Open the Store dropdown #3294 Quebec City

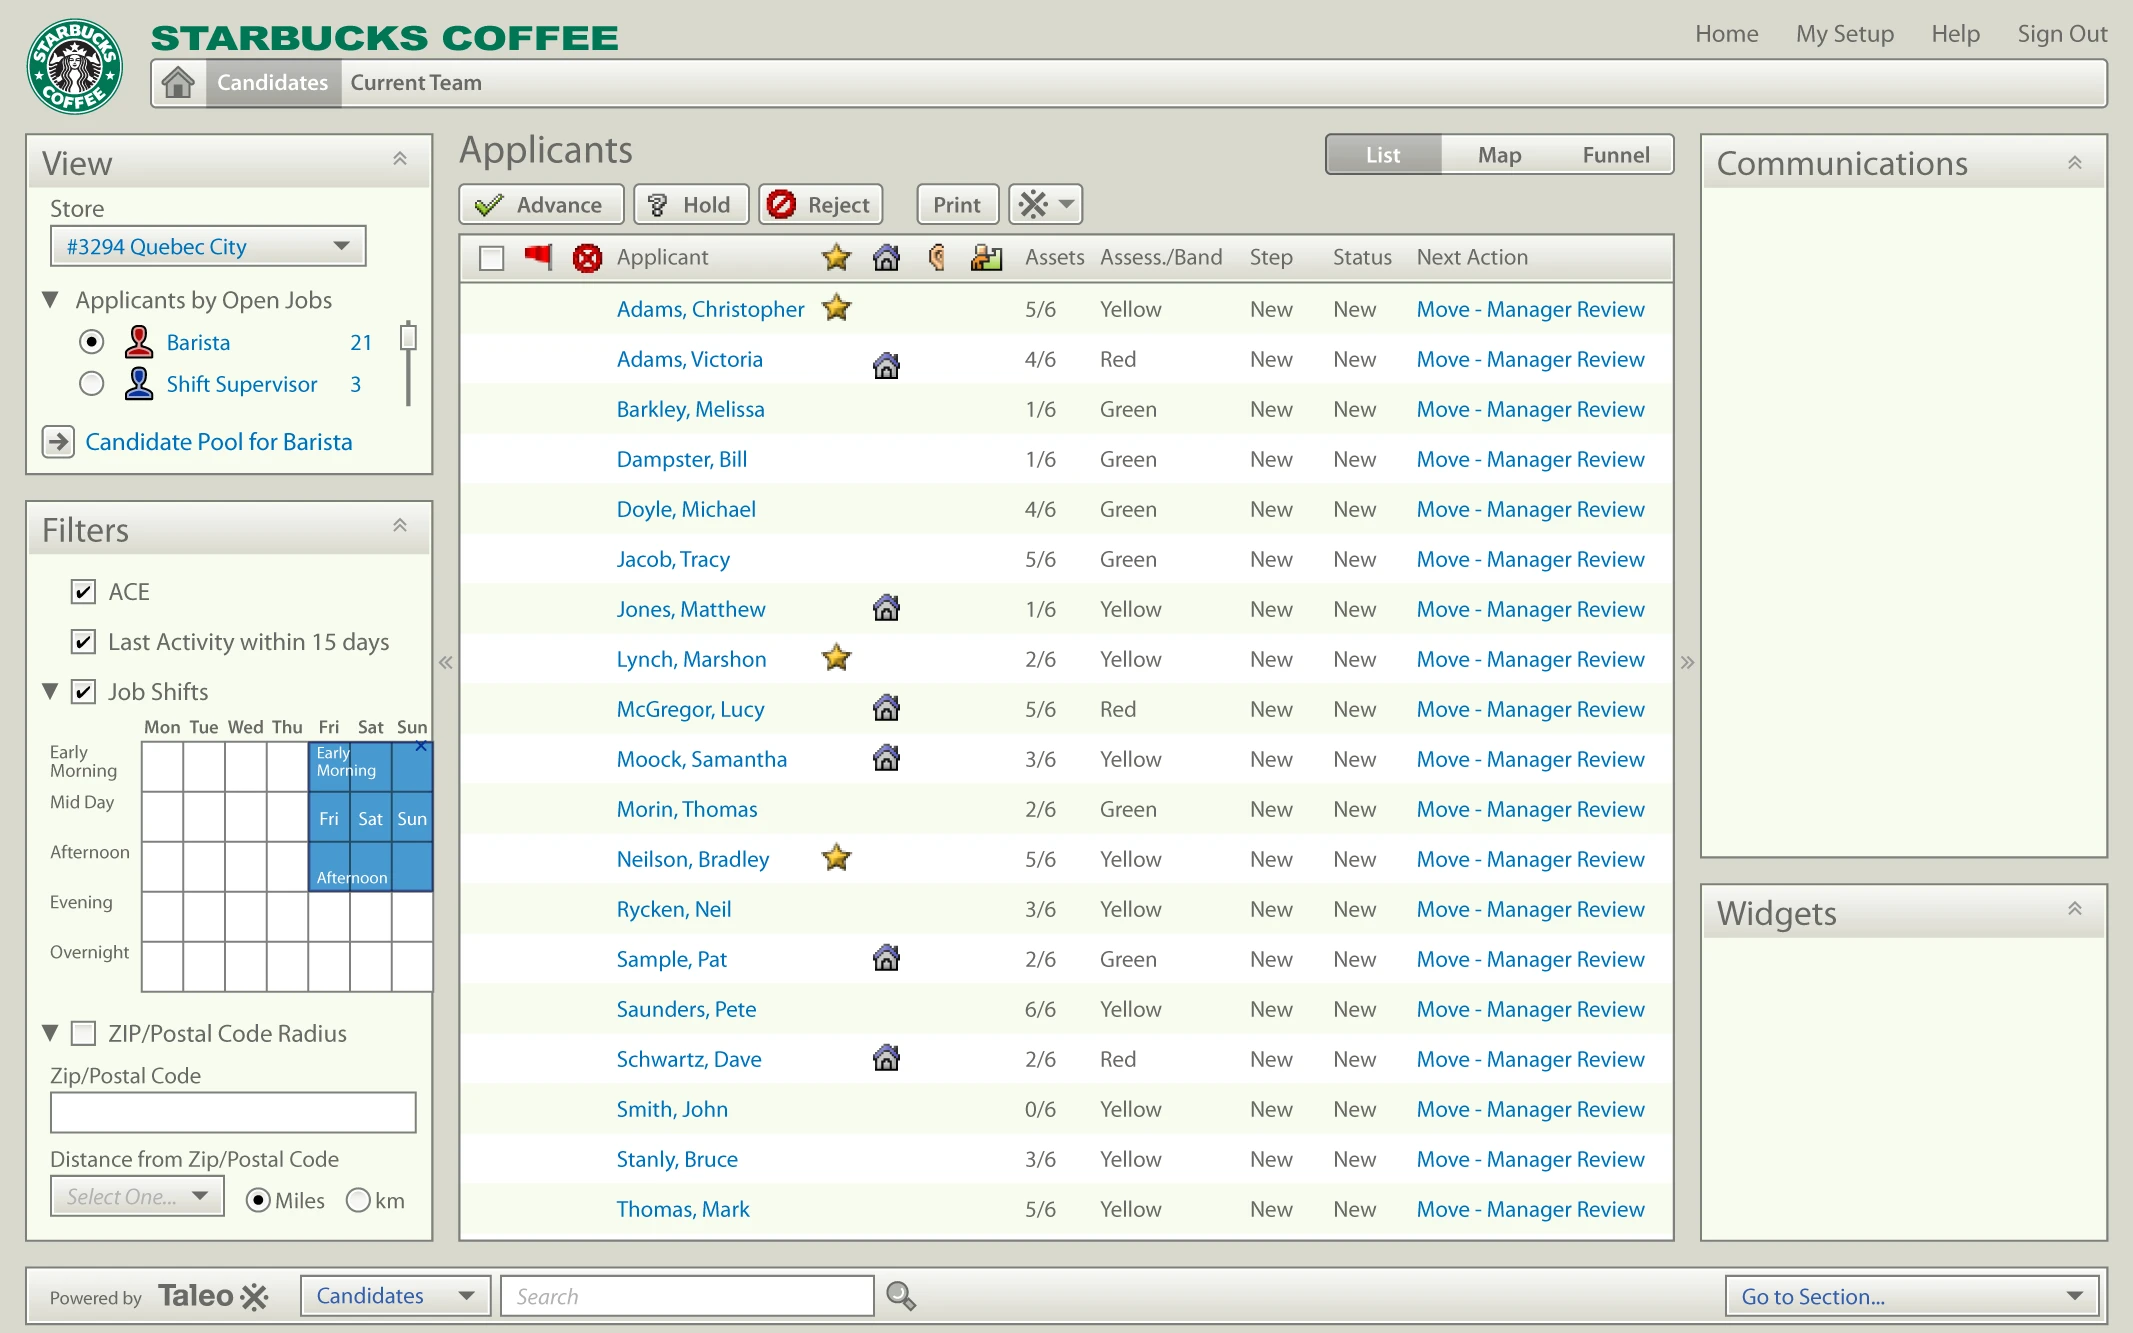pos(208,246)
